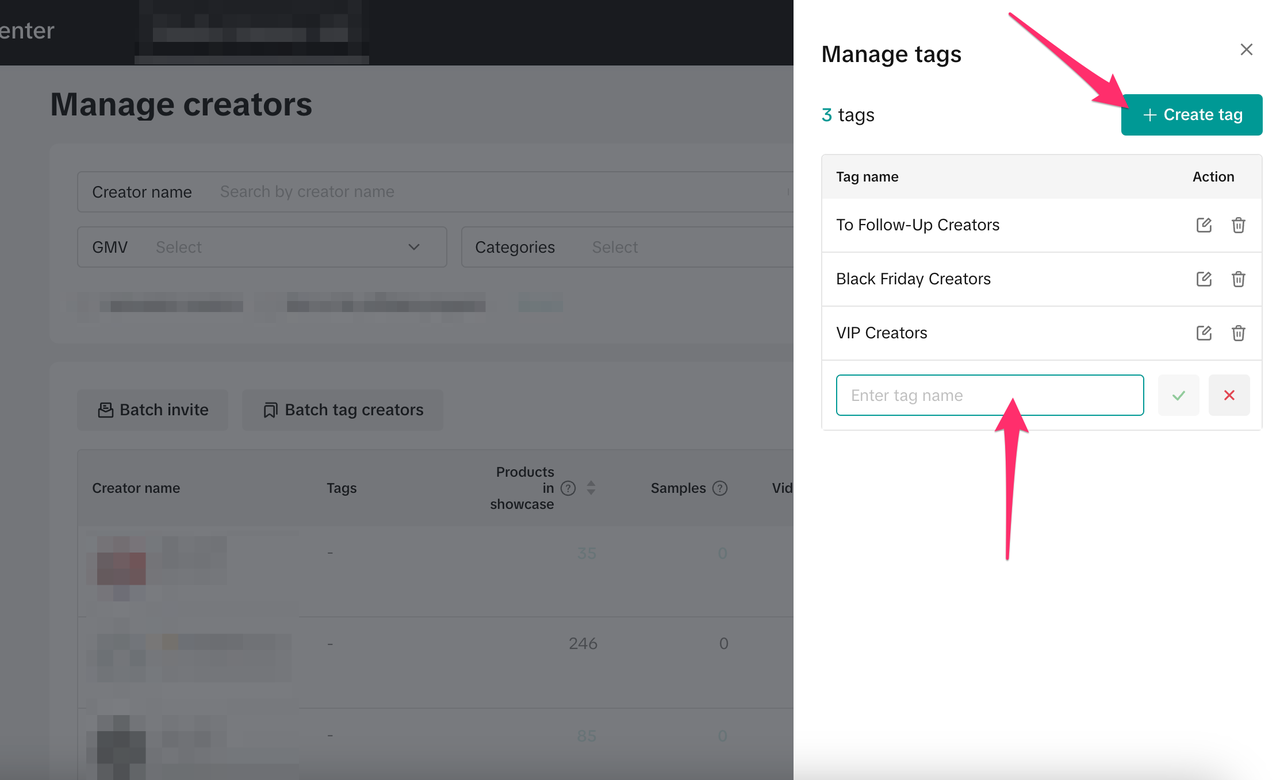The image size is (1280, 780).
Task: Cancel new tag with red X
Action: click(x=1229, y=395)
